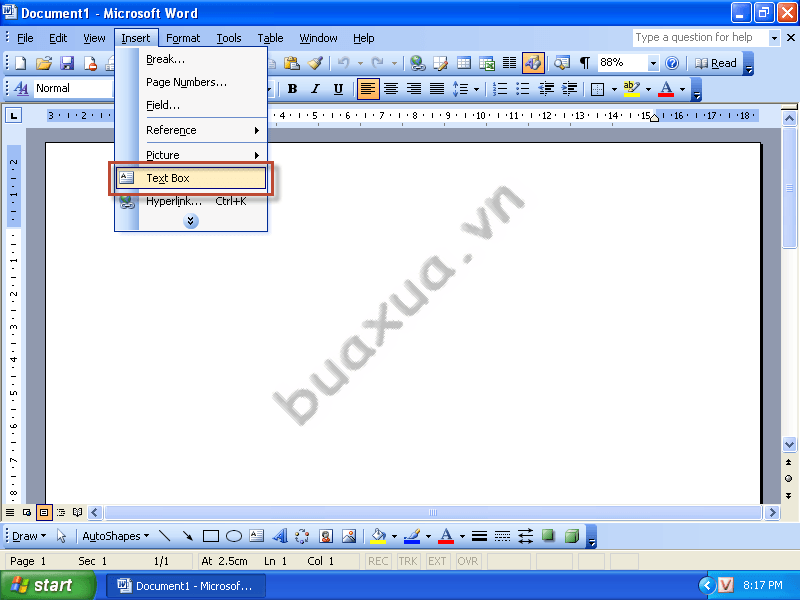Click the horizontal scrollbar track
The height and width of the screenshot is (600, 800).
coord(433,512)
